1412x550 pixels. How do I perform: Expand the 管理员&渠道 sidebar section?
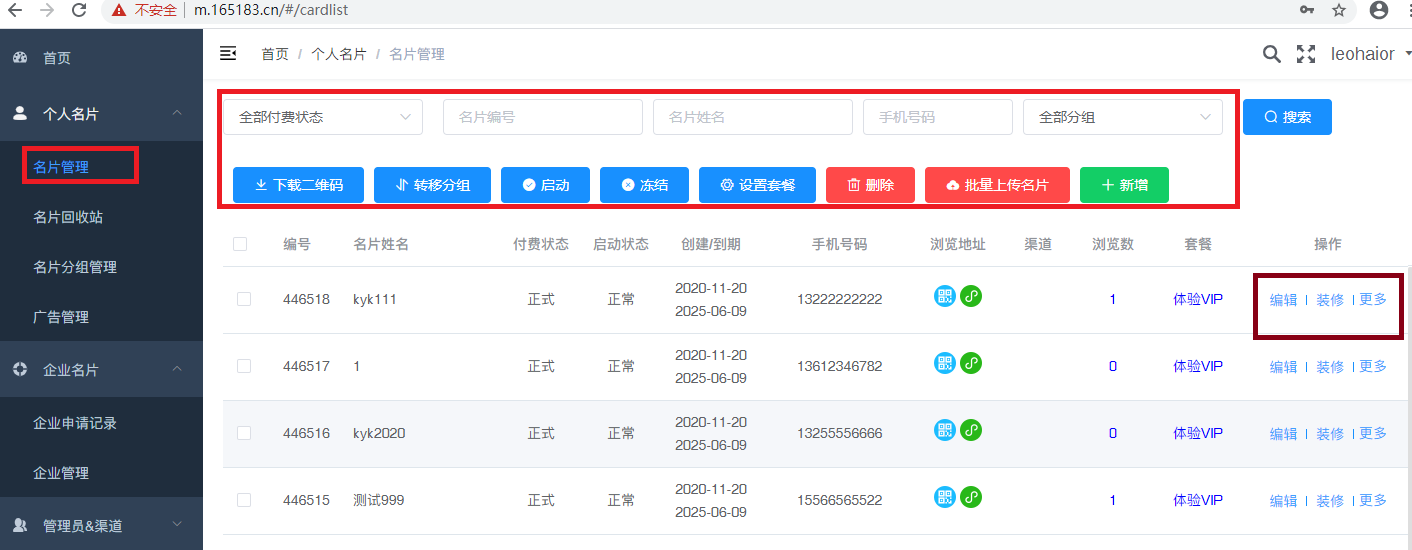pyautogui.click(x=100, y=525)
